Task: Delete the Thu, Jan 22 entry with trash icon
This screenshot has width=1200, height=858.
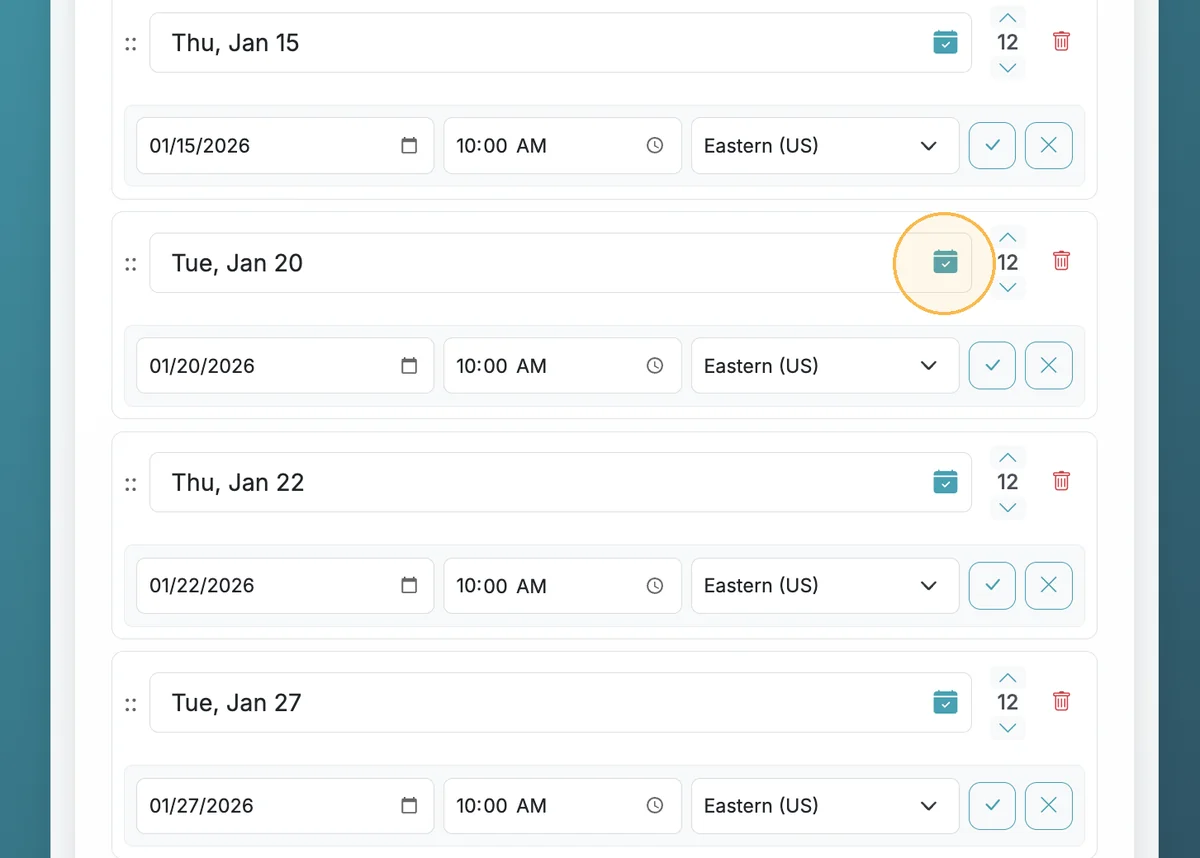Action: [x=1062, y=481]
